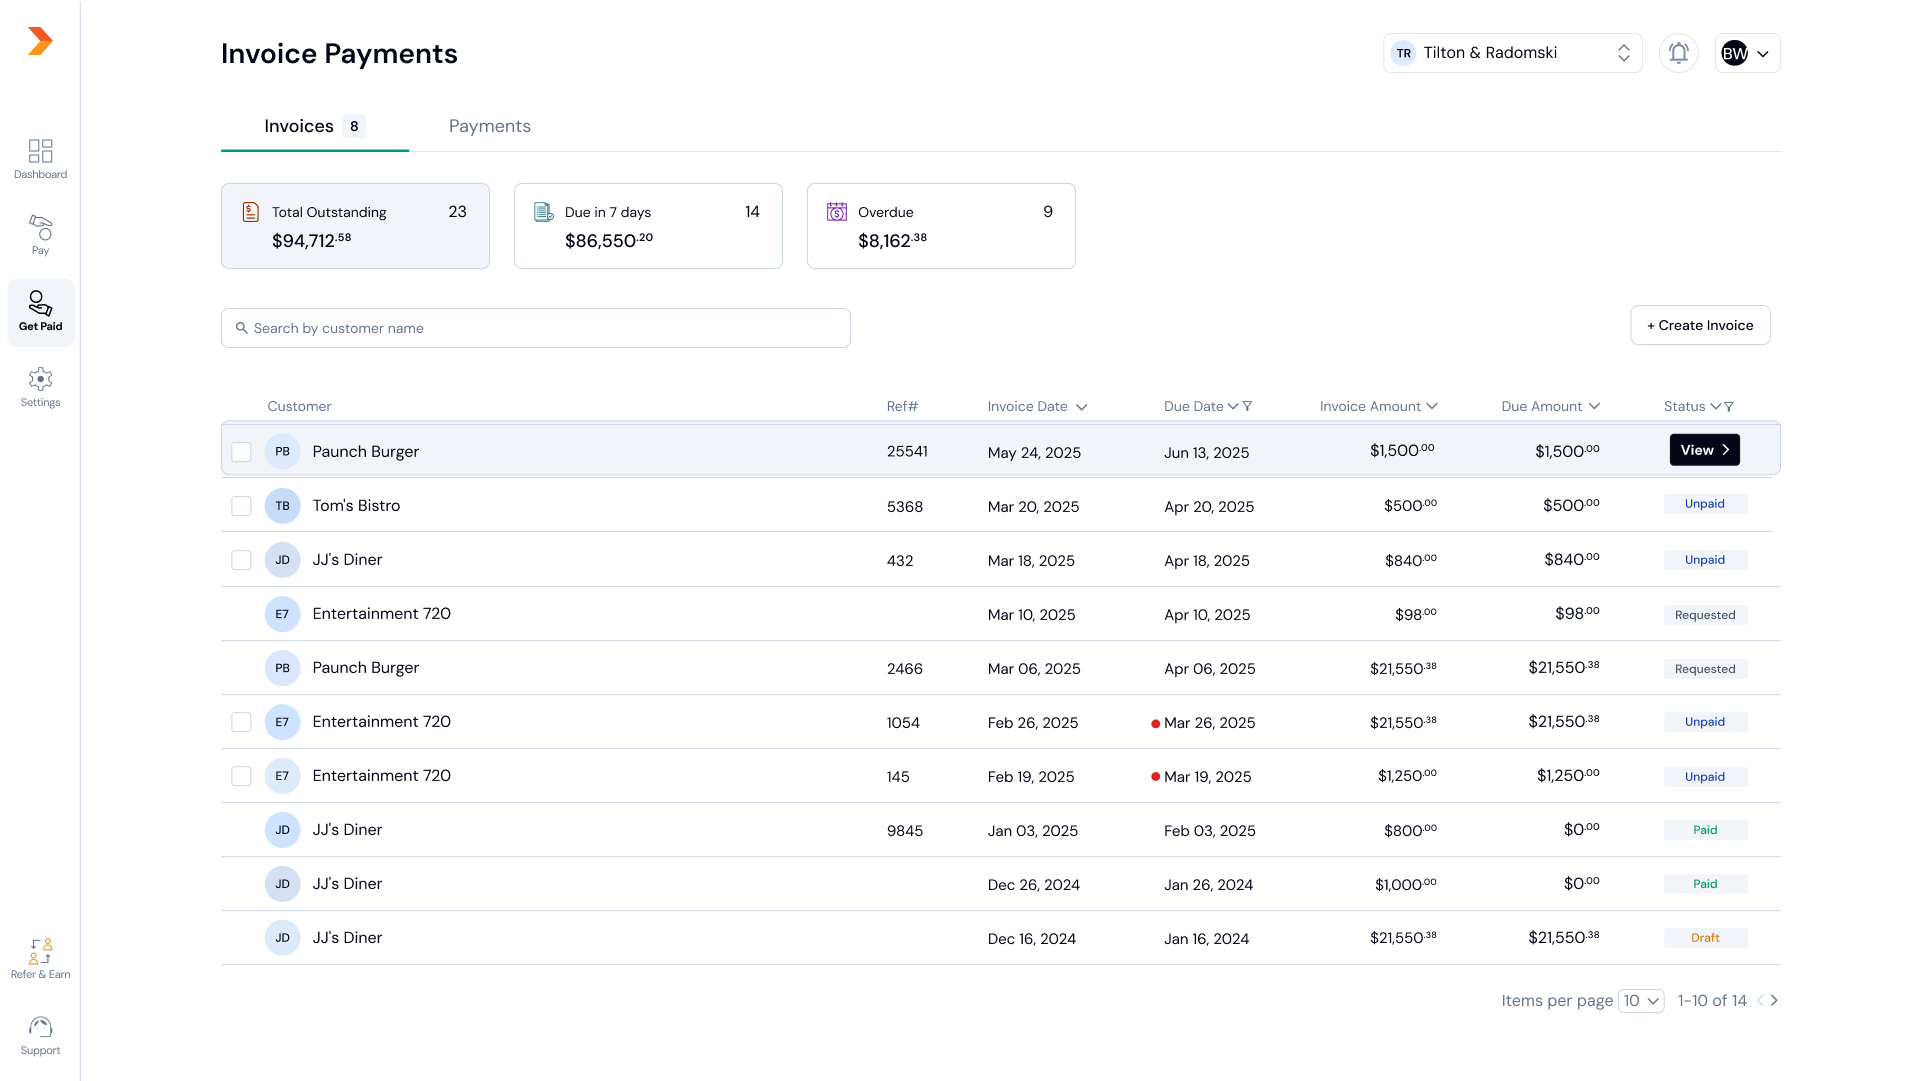Viewport: 1921px width, 1081px height.
Task: Go to the Pay sidebar section
Action: [40, 234]
